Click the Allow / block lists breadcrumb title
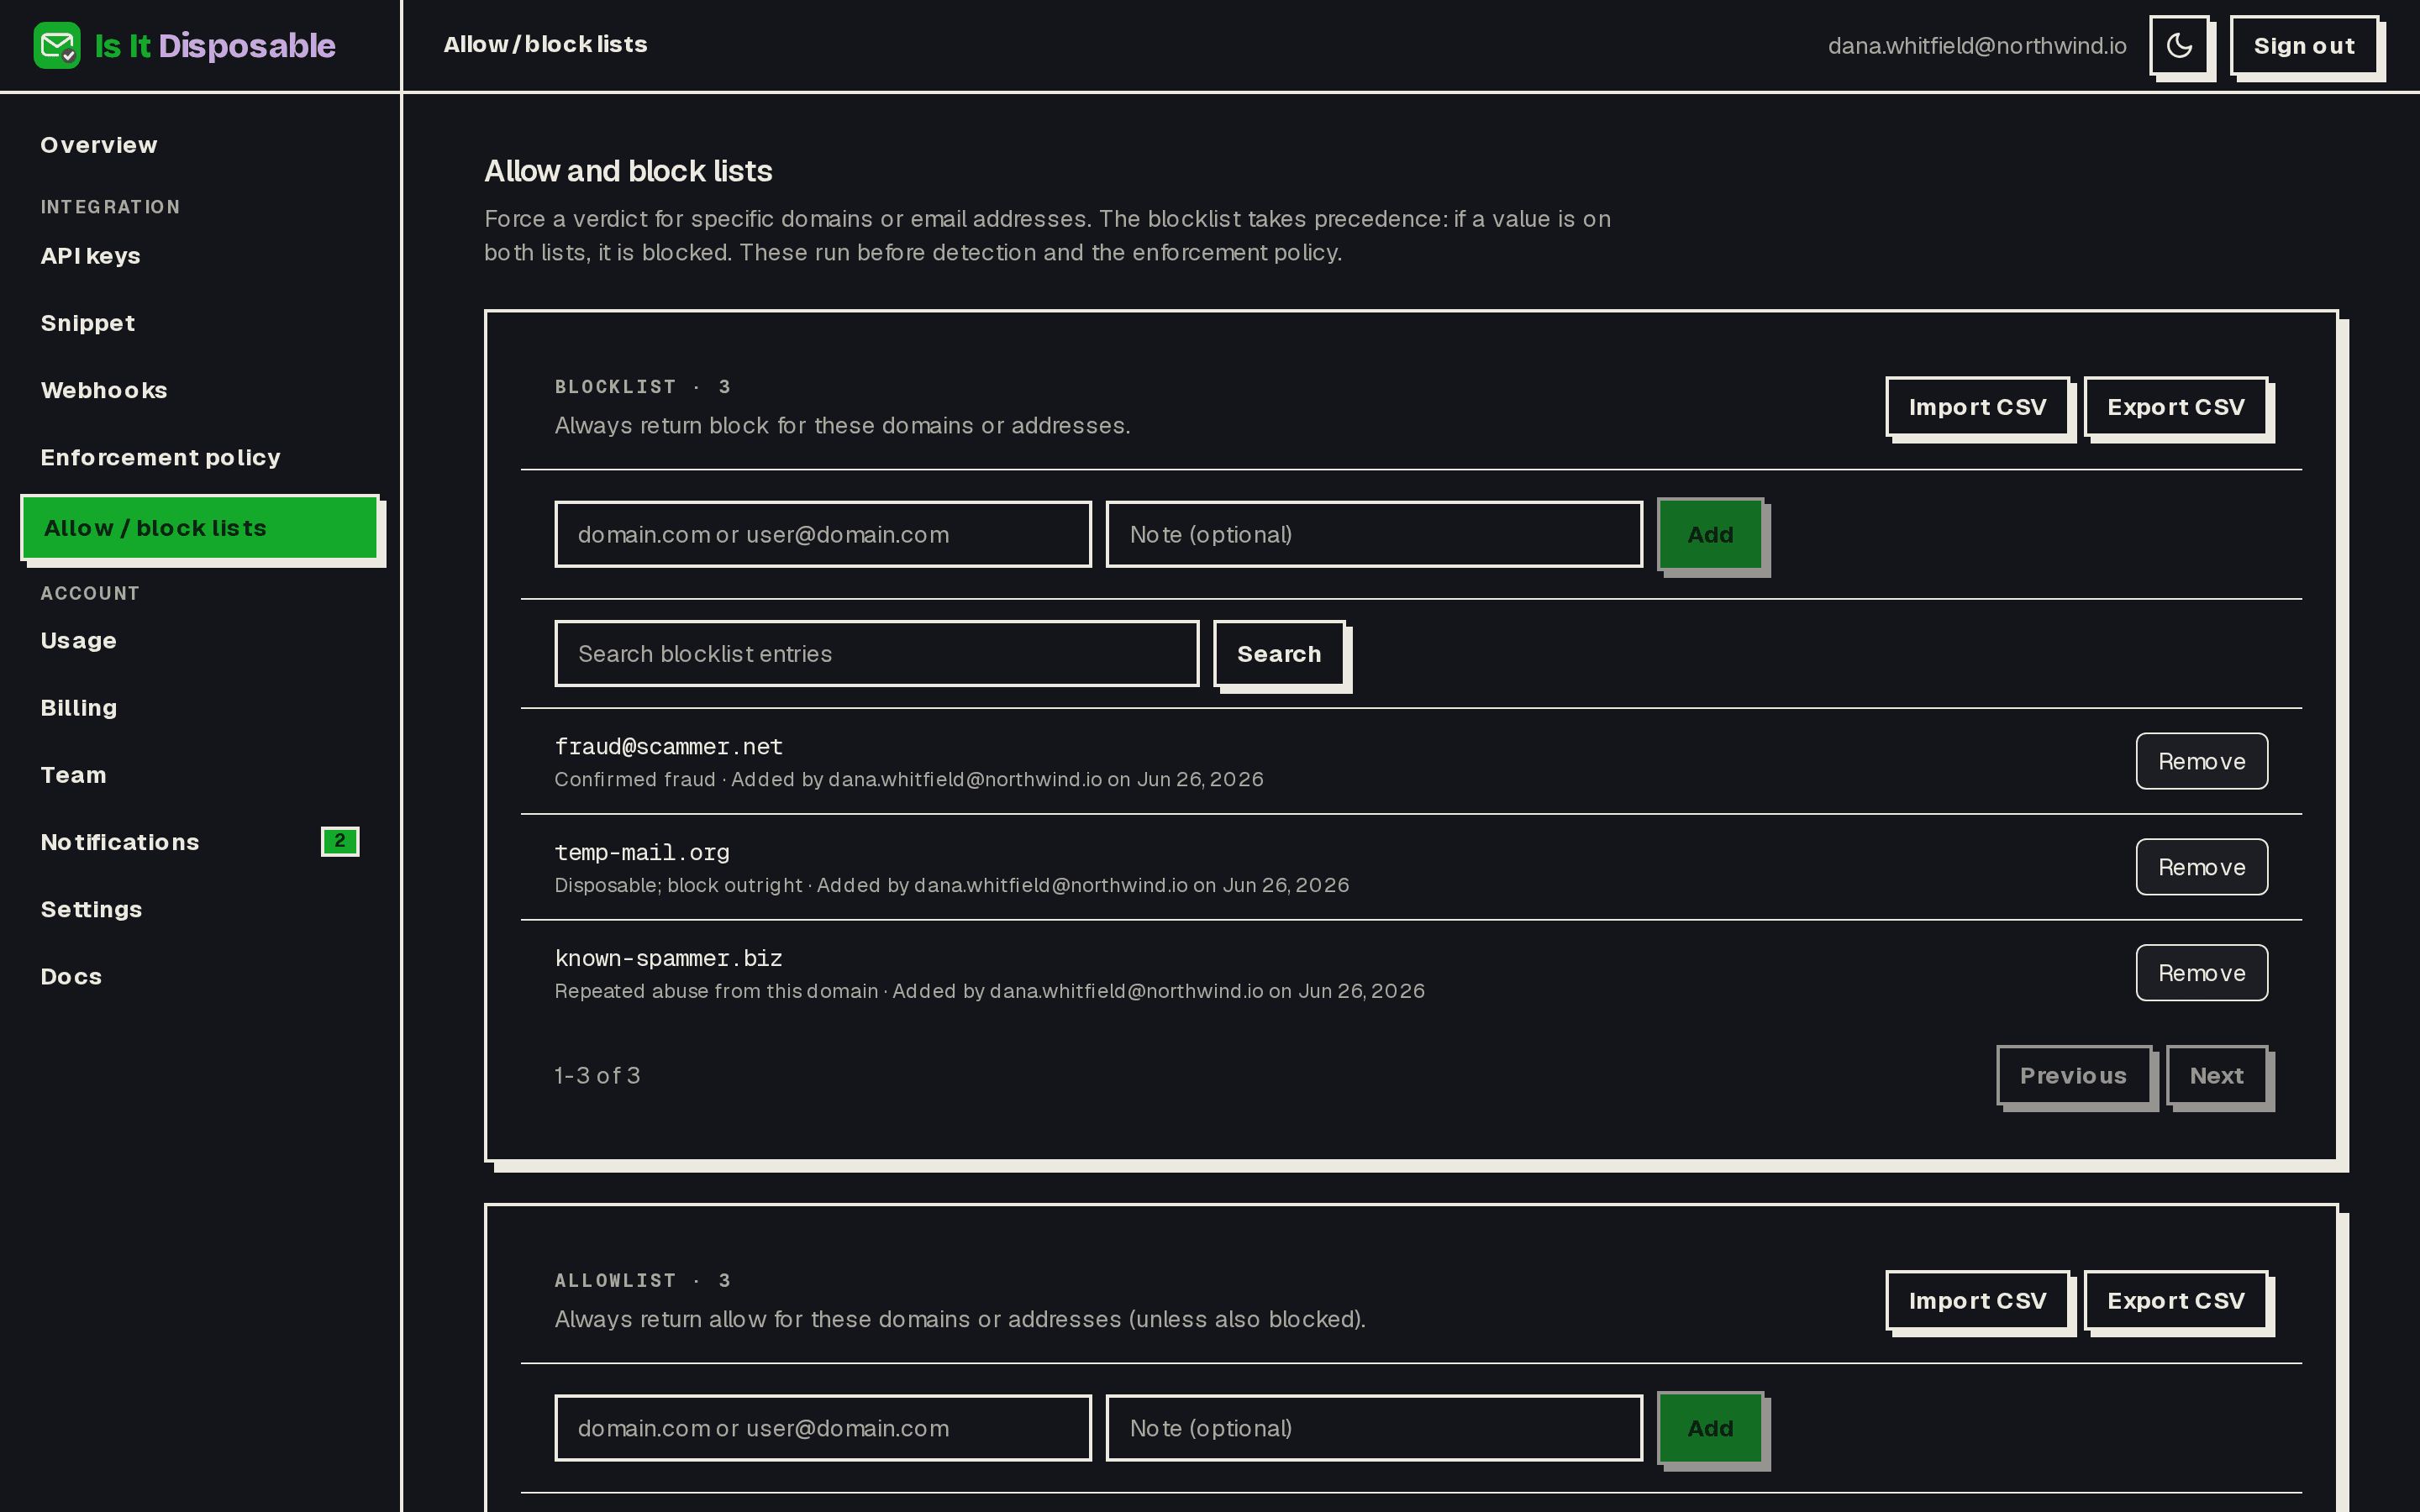 coord(545,44)
